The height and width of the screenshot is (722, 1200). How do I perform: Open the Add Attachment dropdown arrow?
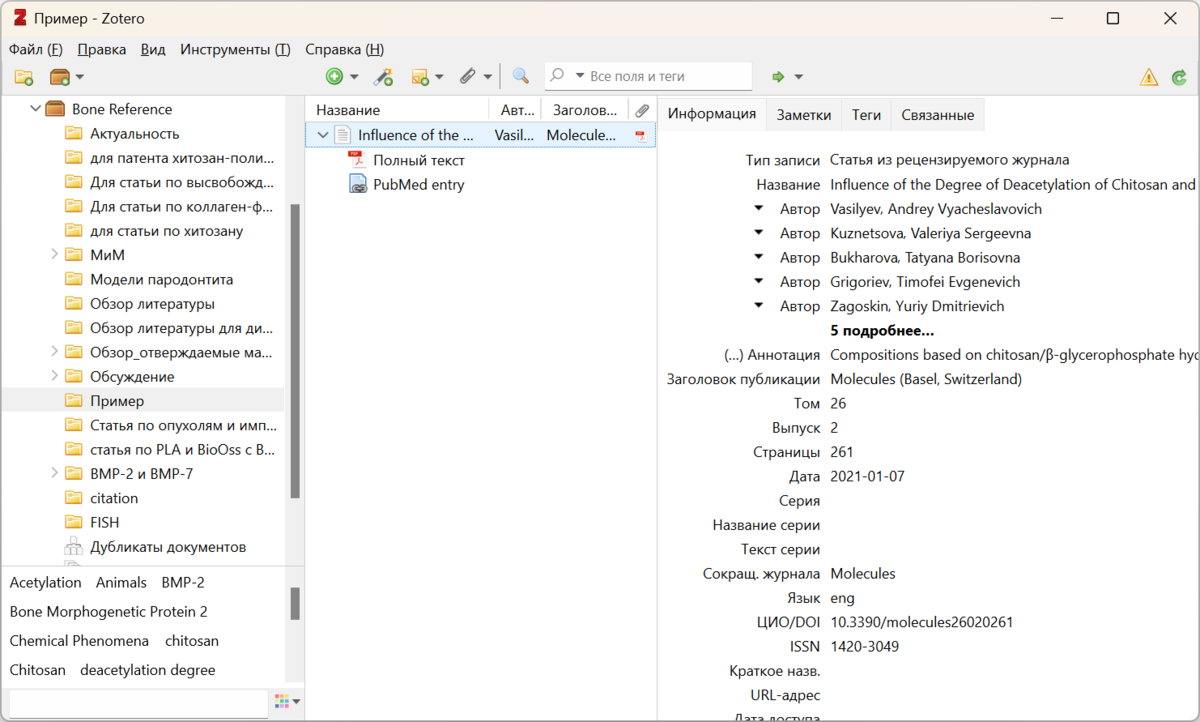tap(488, 77)
